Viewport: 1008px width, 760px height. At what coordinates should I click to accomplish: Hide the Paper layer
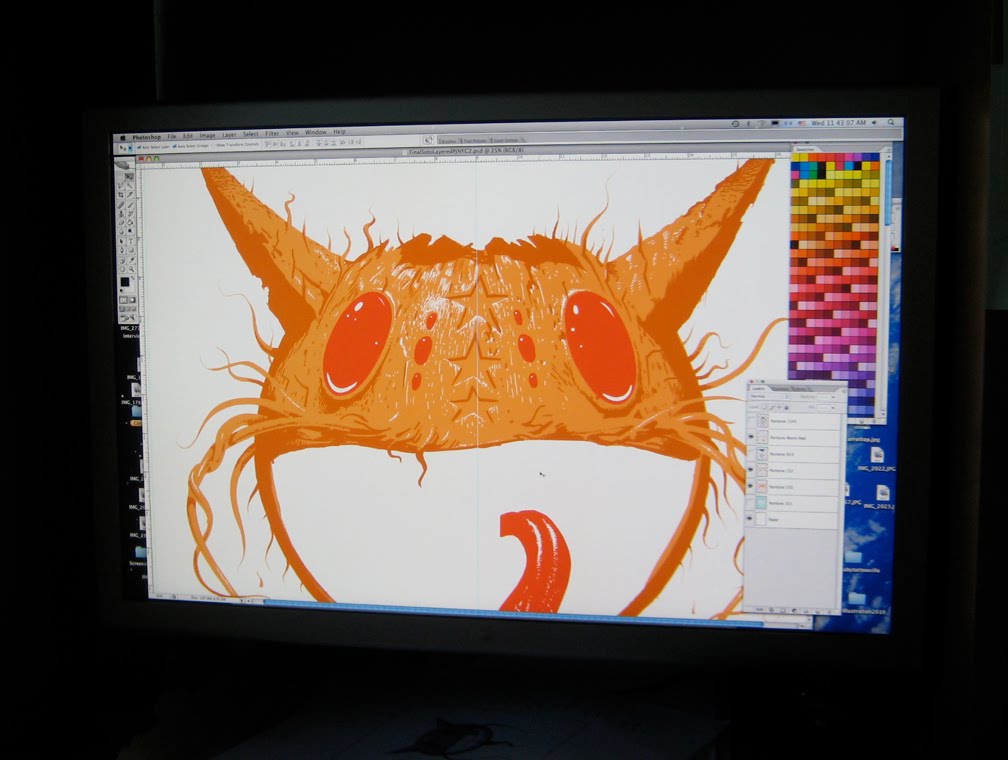click(751, 520)
